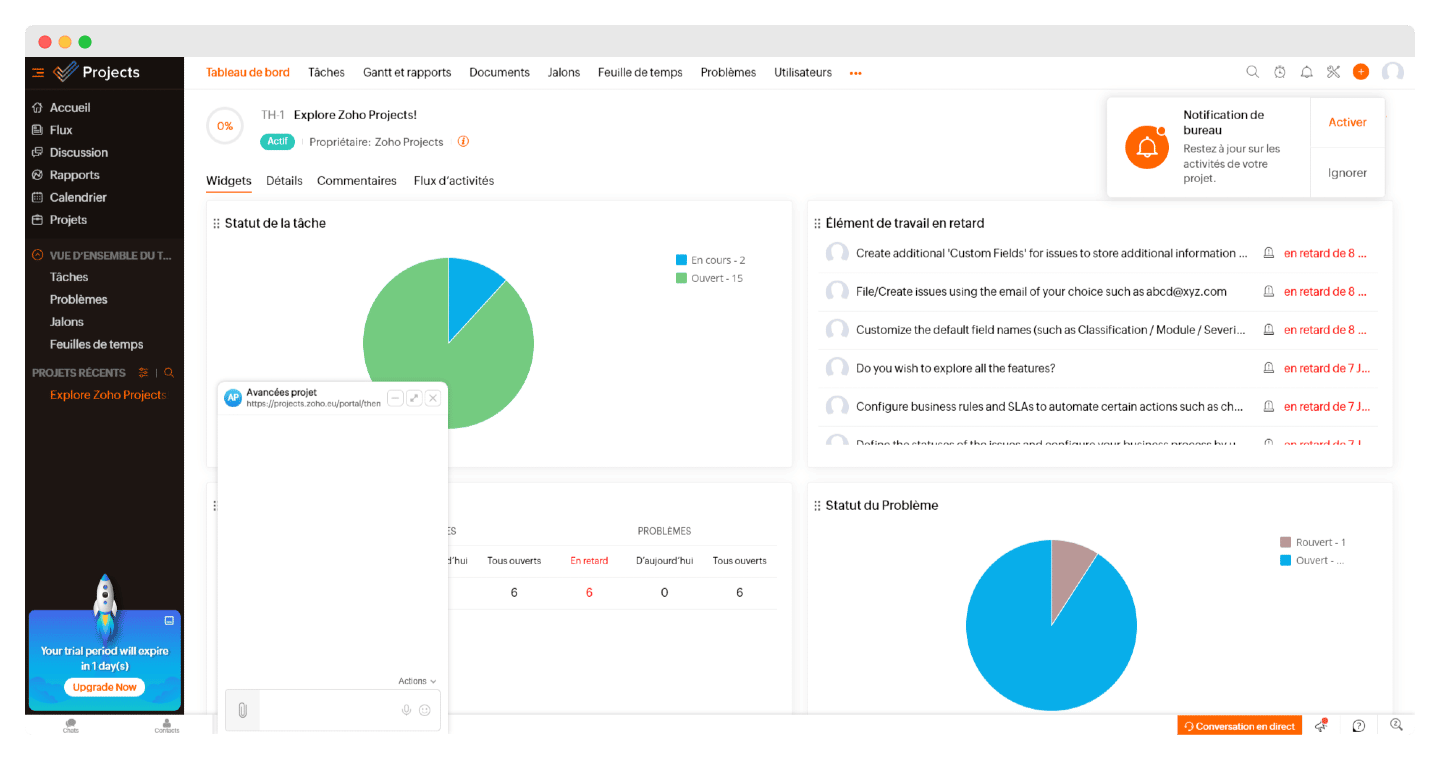Open the Gantt et rapports tab

point(407,72)
